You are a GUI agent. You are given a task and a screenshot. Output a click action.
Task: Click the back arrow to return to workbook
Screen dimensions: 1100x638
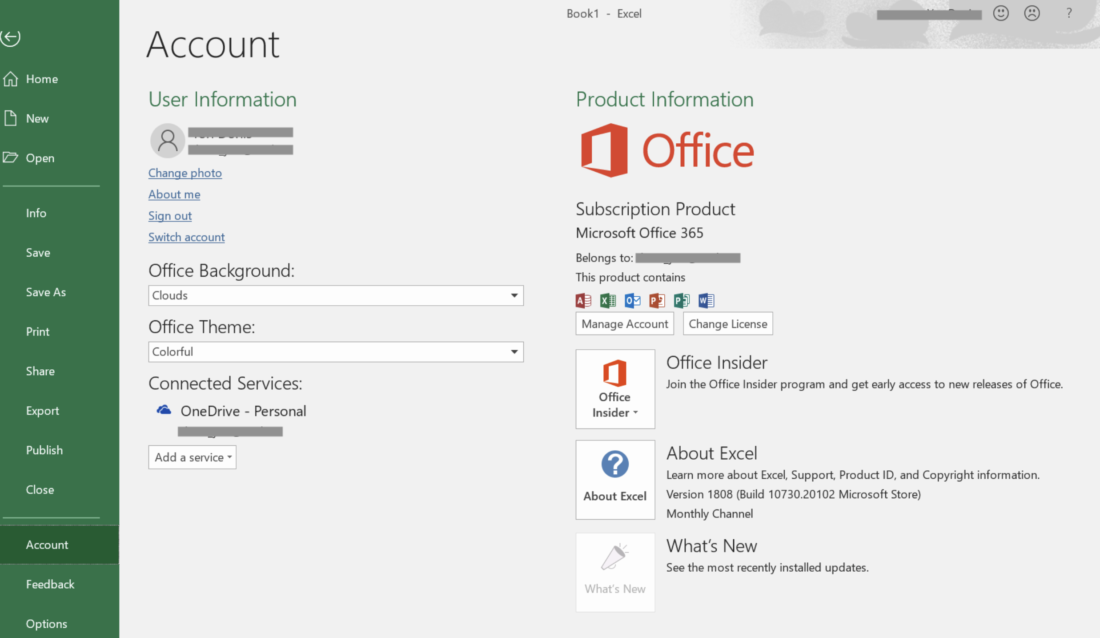tap(11, 38)
